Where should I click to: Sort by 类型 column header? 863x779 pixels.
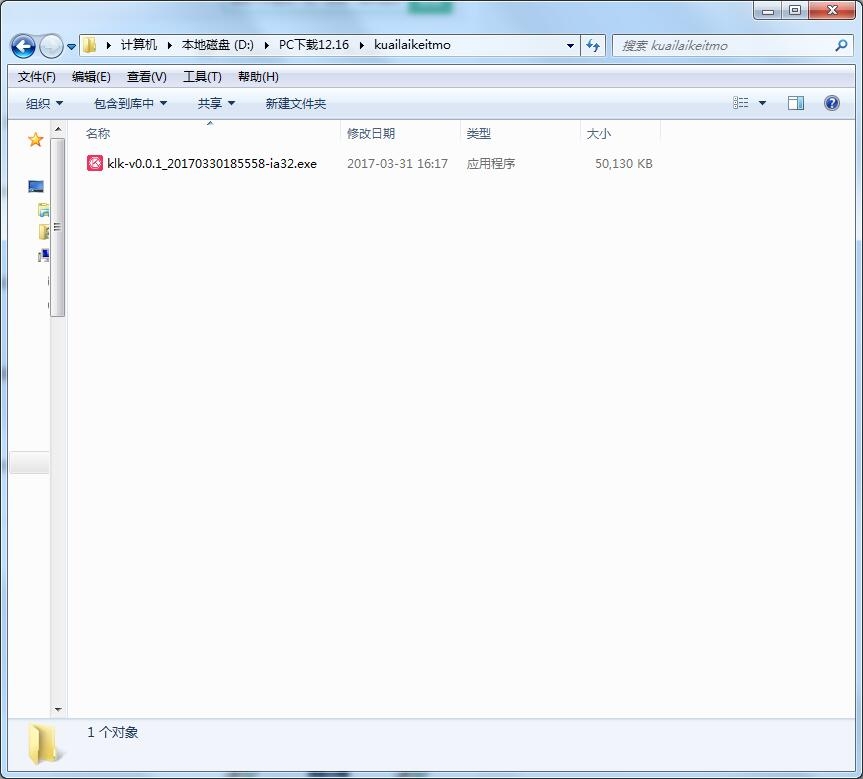click(478, 134)
